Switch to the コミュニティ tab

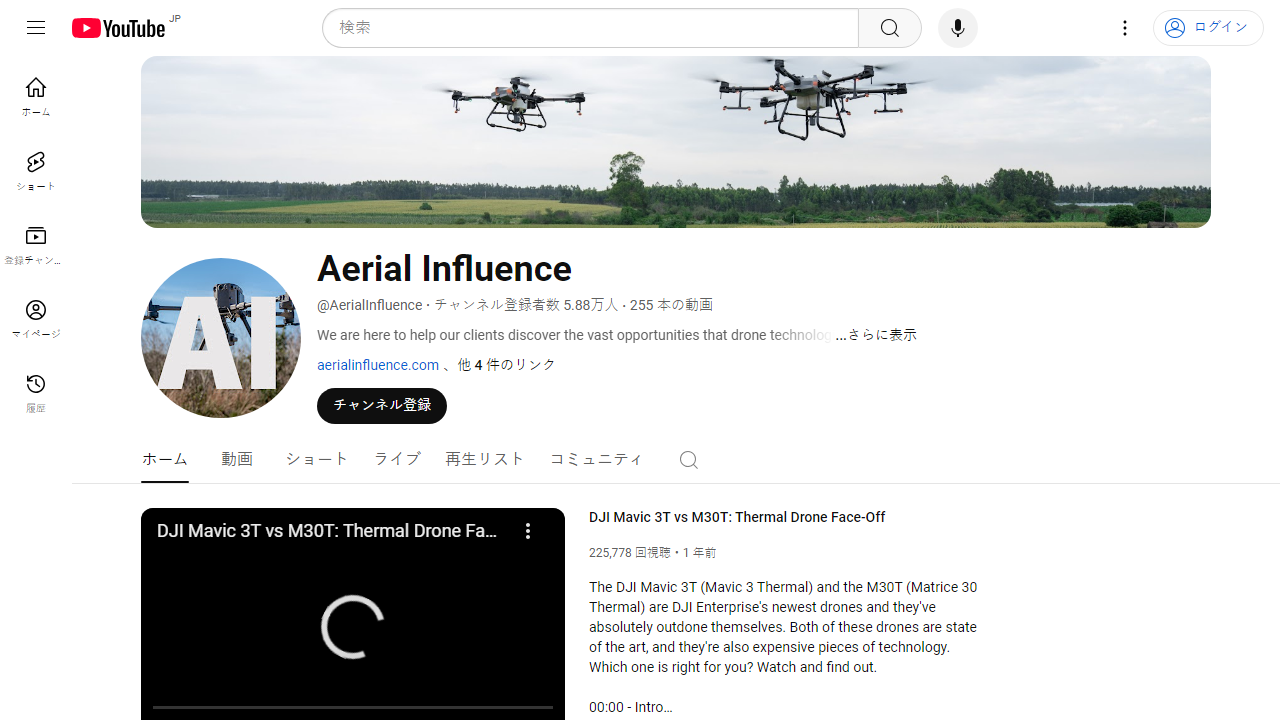click(596, 459)
